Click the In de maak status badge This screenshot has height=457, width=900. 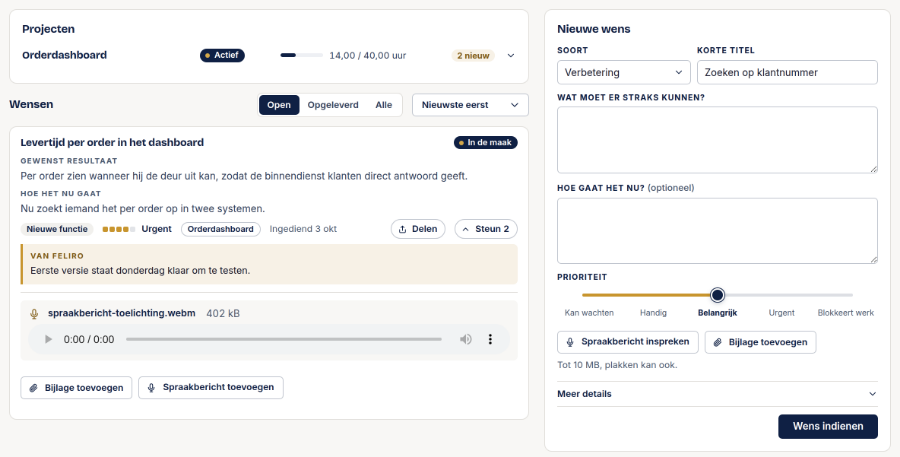point(486,142)
